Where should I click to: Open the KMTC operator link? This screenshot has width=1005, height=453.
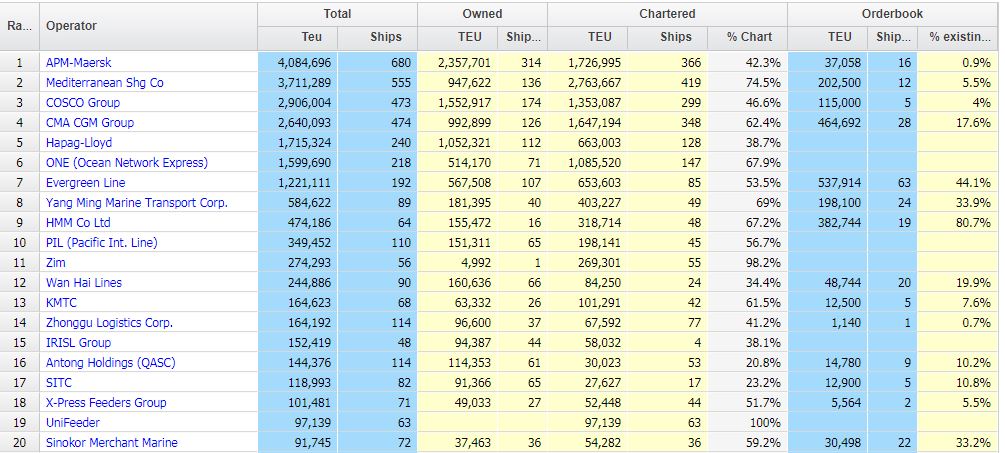(61, 302)
